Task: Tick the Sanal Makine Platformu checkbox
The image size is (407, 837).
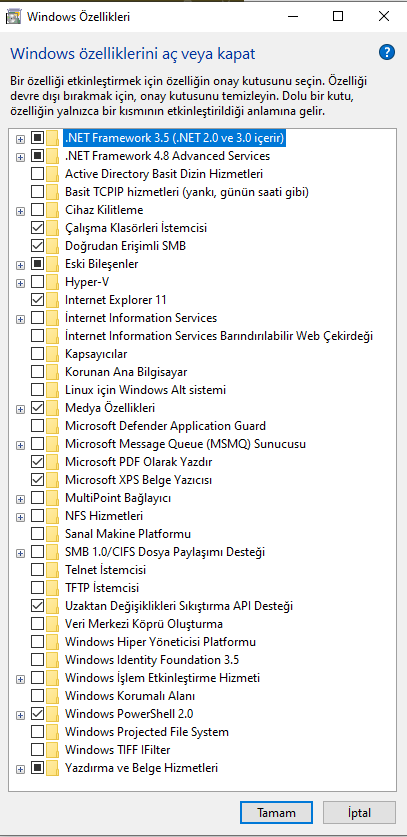Action: tap(37, 534)
